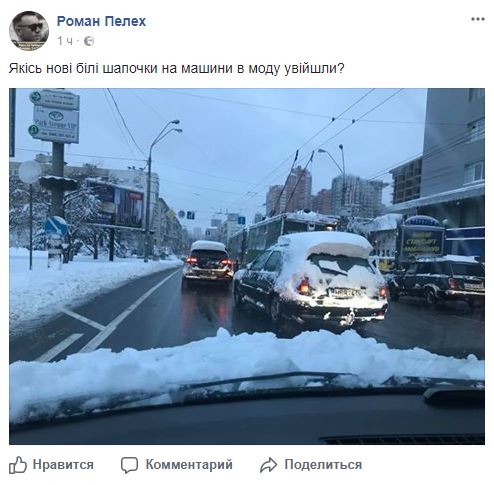The height and width of the screenshot is (485, 494).
Task: Click the Комментарий button label
Action: coord(189,465)
